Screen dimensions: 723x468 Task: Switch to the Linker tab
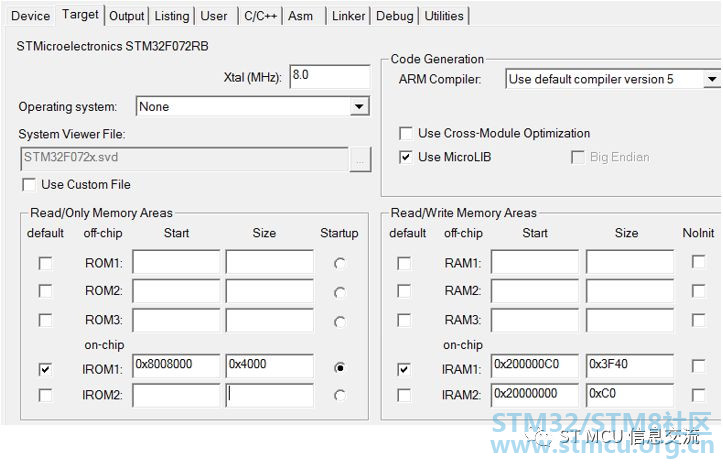coord(348,16)
